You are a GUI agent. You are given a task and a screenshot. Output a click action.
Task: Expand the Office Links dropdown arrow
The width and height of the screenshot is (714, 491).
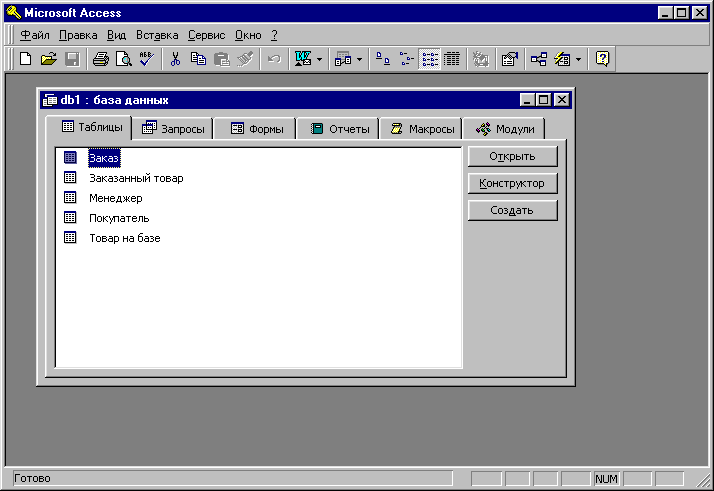319,59
